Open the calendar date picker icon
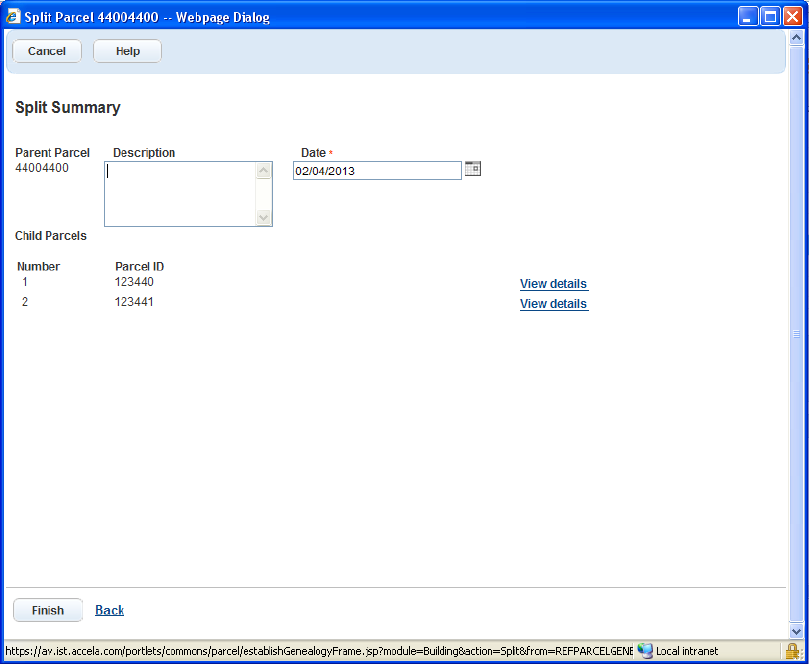Viewport: 809px width, 664px height. 473,169
